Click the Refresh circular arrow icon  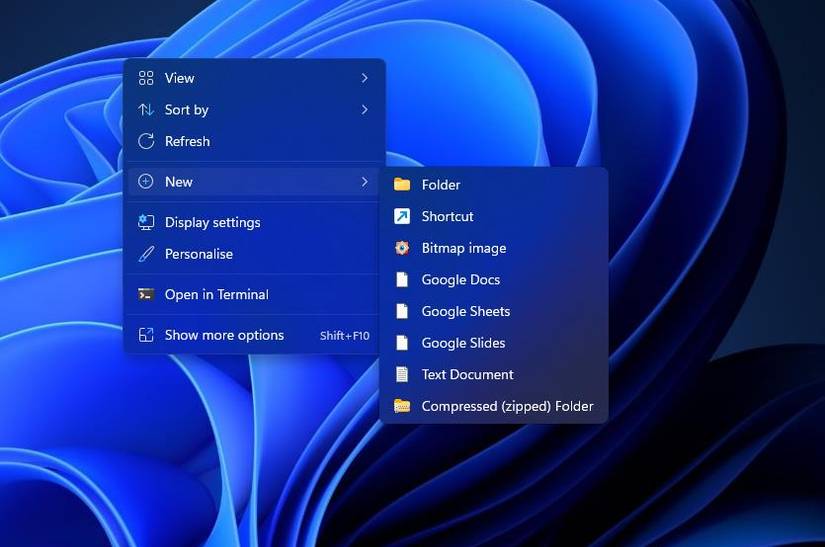click(x=146, y=141)
